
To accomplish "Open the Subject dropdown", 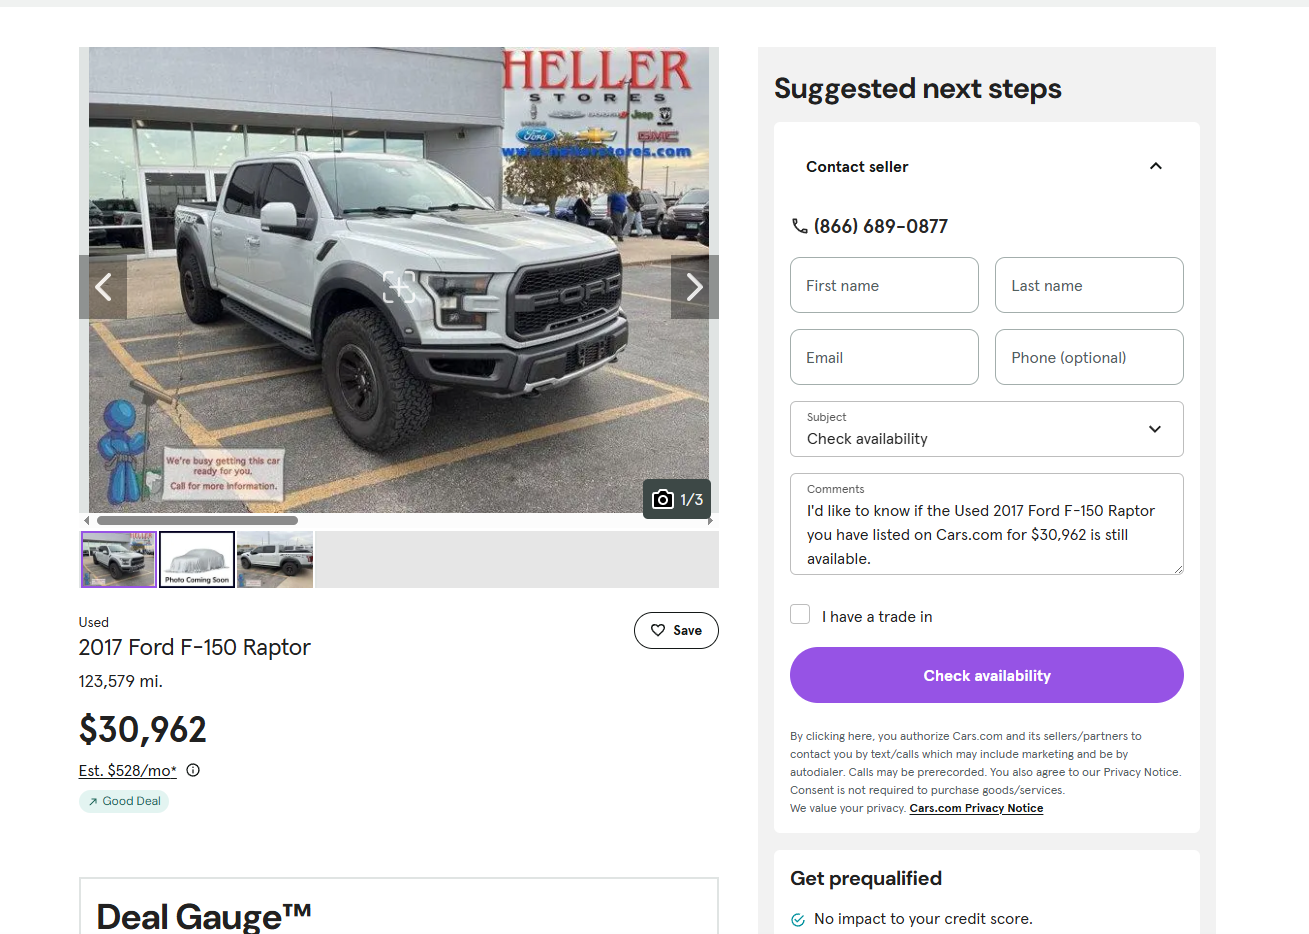I will (x=987, y=429).
